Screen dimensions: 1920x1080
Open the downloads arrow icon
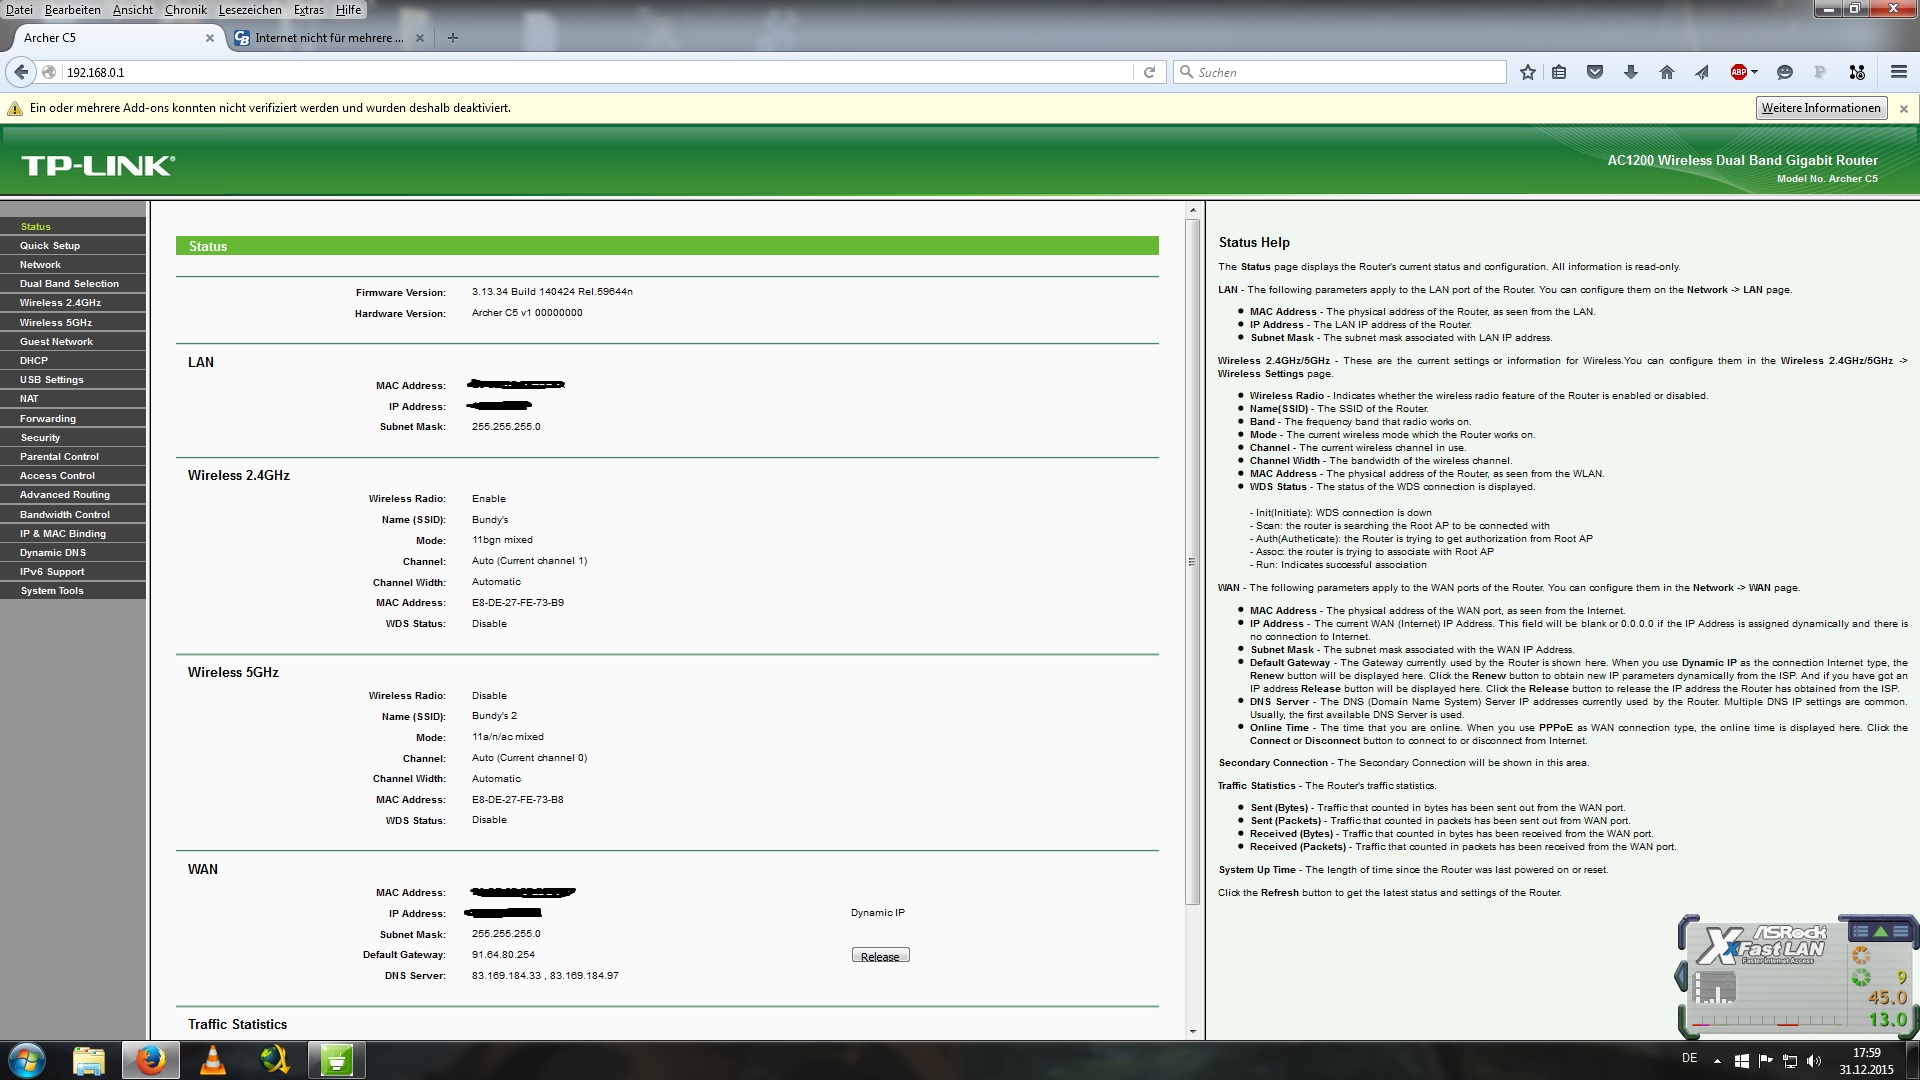tap(1630, 72)
